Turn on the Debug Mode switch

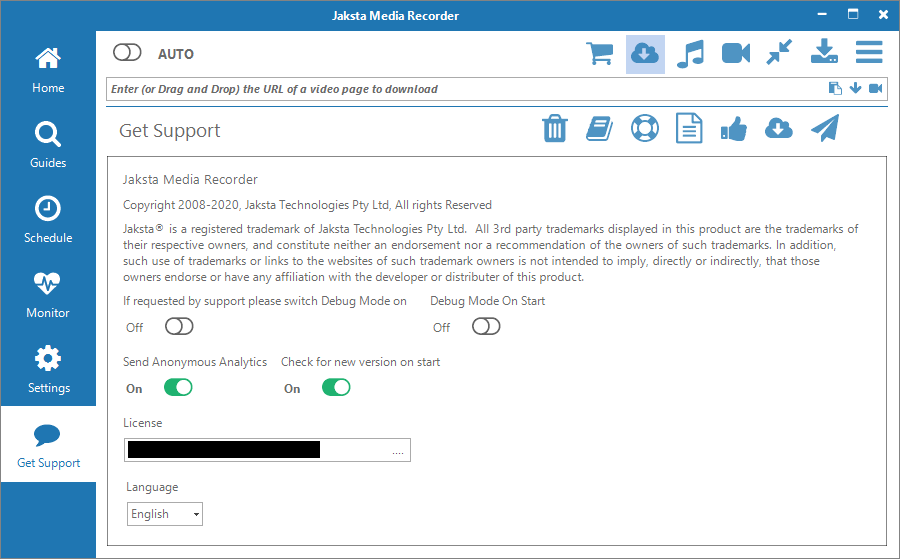point(179,327)
